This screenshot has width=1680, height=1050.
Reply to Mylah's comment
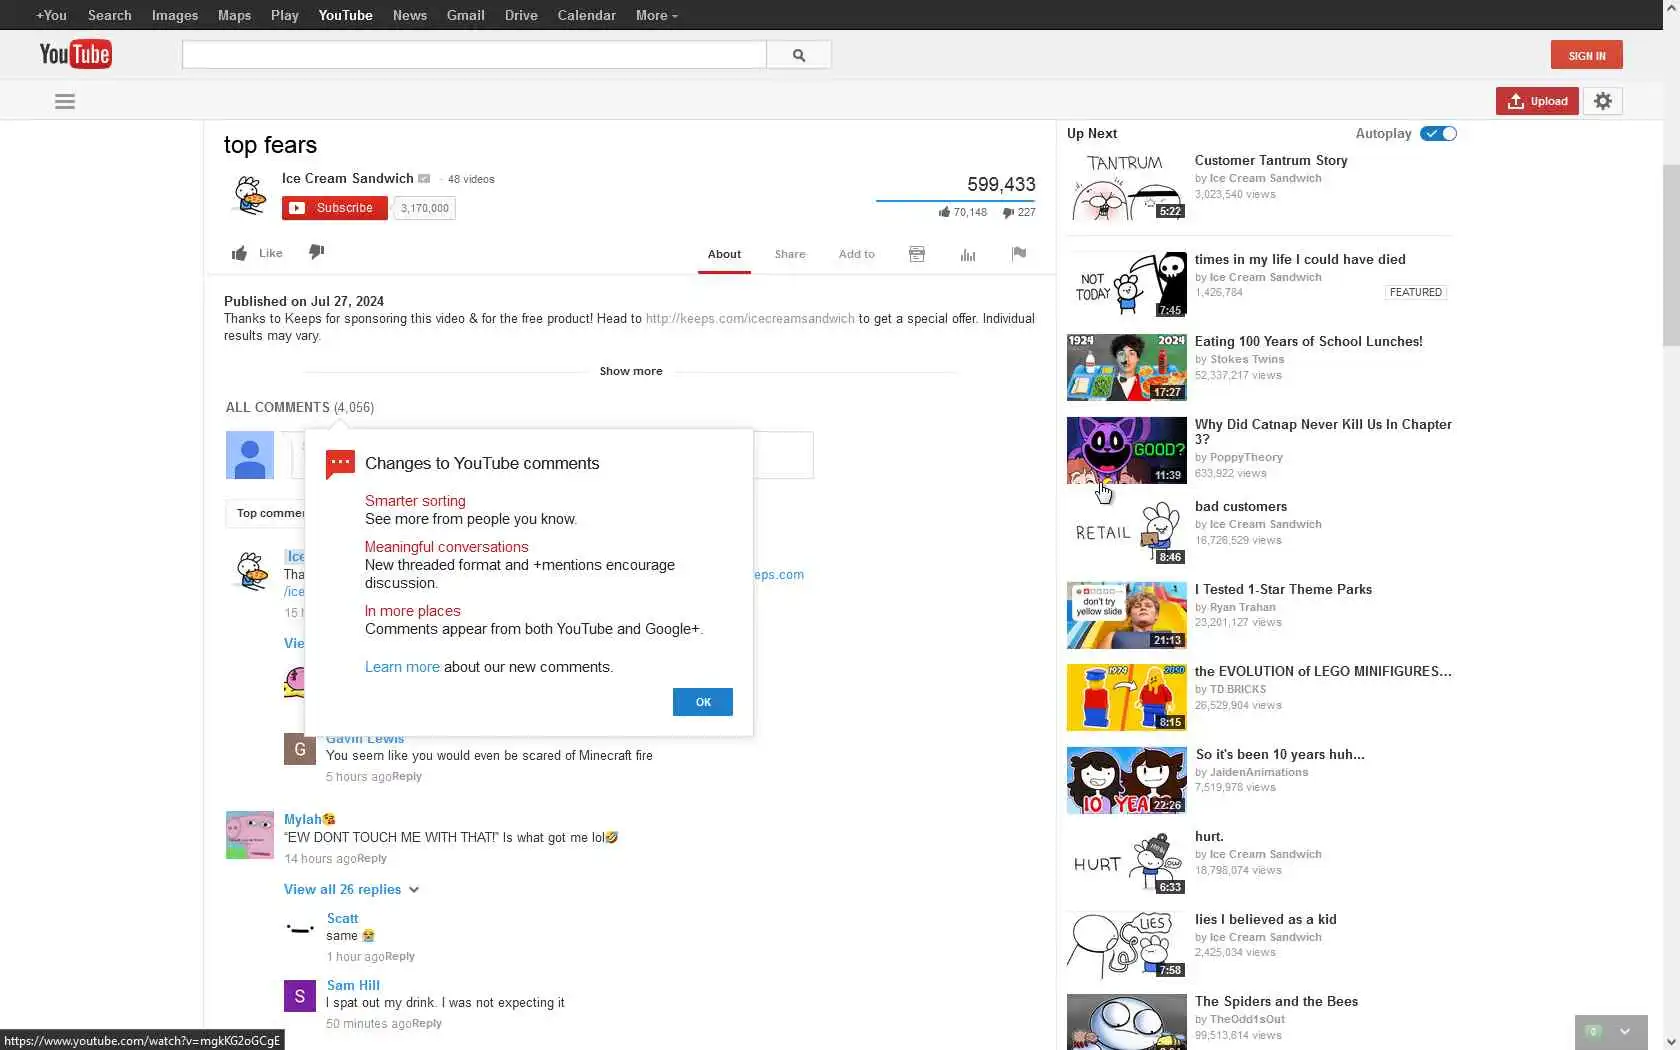coord(372,859)
